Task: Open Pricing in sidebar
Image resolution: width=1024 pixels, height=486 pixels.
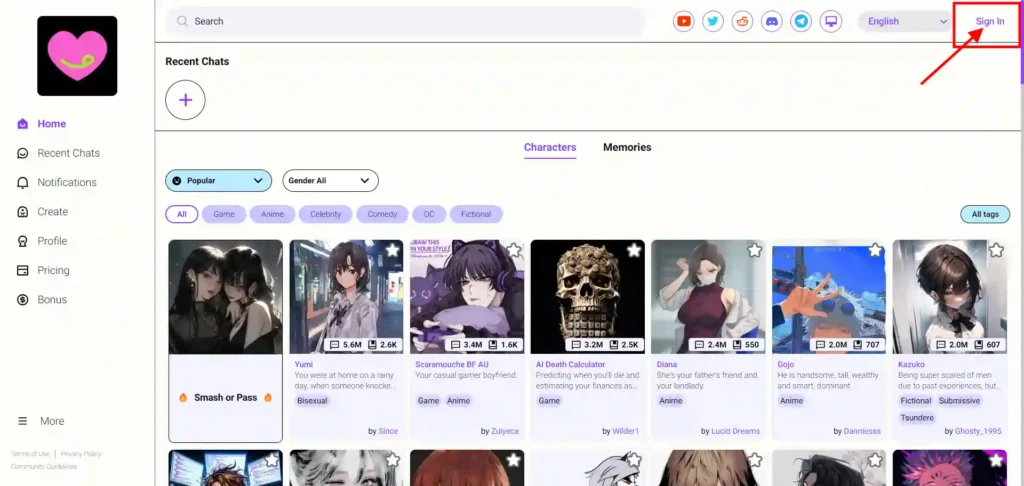Action: (x=43, y=270)
